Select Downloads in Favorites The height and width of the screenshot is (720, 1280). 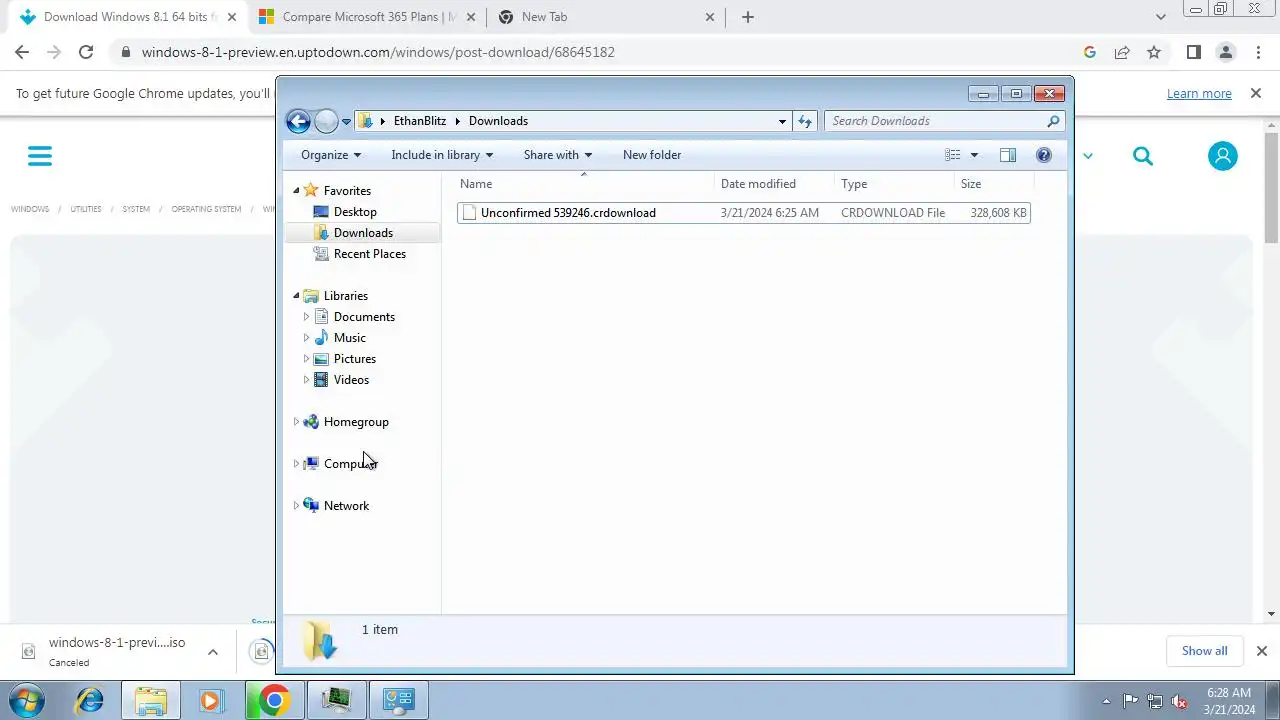tap(363, 233)
